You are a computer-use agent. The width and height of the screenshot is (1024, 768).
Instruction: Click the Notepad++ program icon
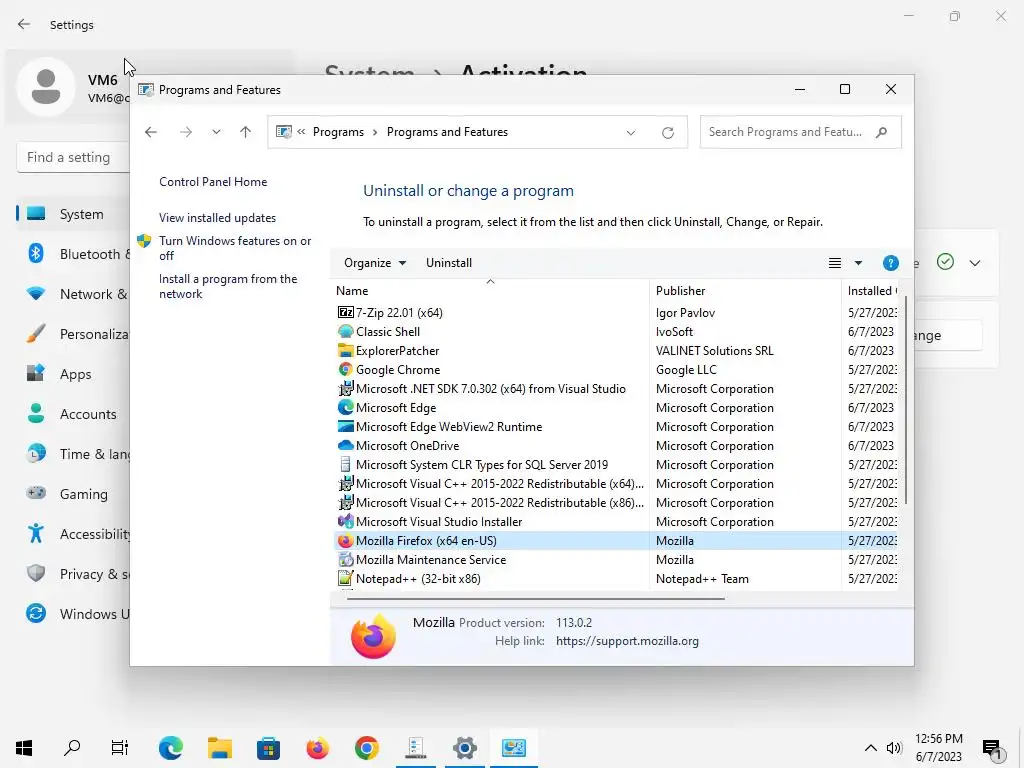[345, 579]
